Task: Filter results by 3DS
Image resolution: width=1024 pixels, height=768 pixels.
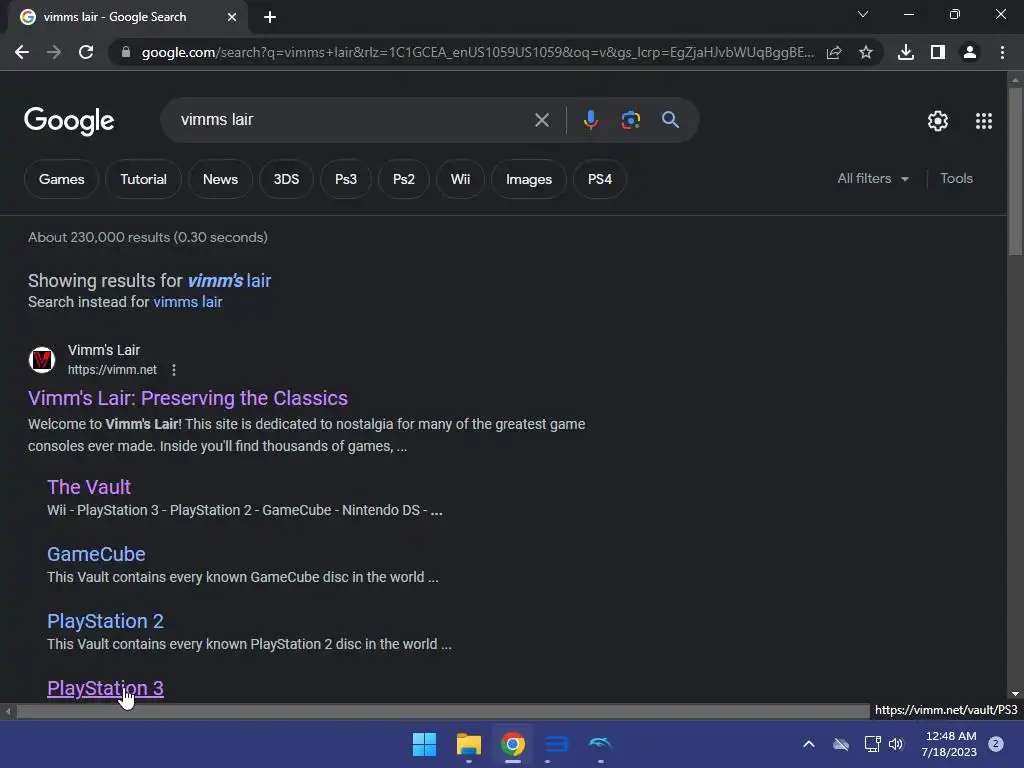Action: pyautogui.click(x=286, y=180)
